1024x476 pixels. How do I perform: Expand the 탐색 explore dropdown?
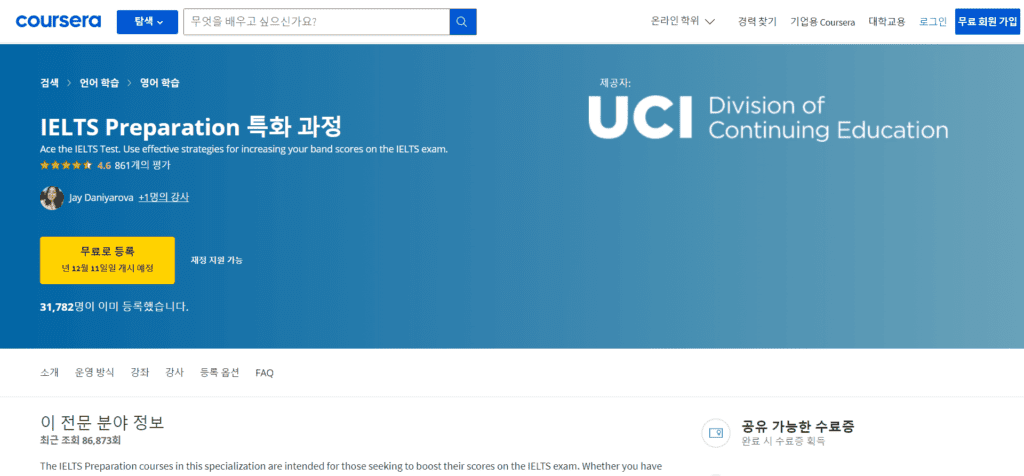148,22
